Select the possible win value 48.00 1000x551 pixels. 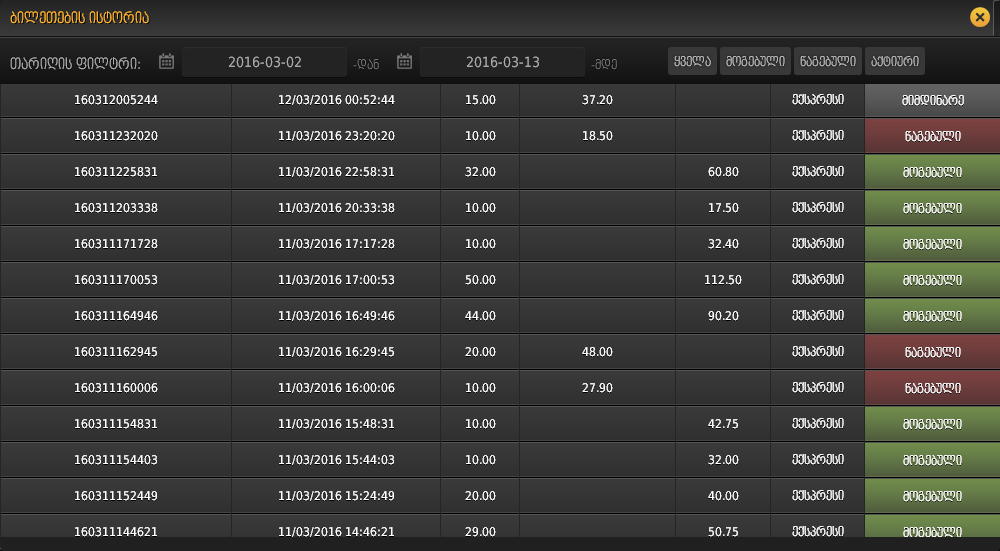point(597,352)
